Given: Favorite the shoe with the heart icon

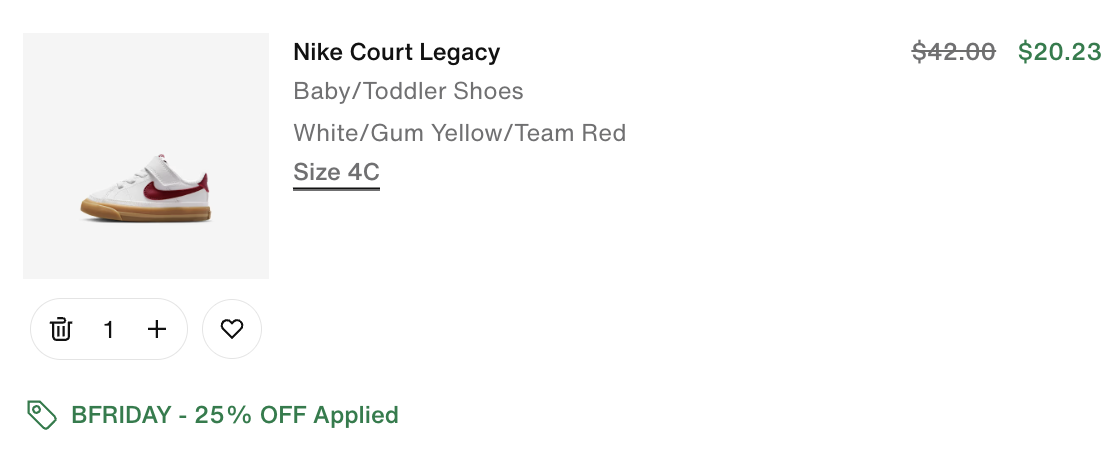Looking at the screenshot, I should pos(232,329).
